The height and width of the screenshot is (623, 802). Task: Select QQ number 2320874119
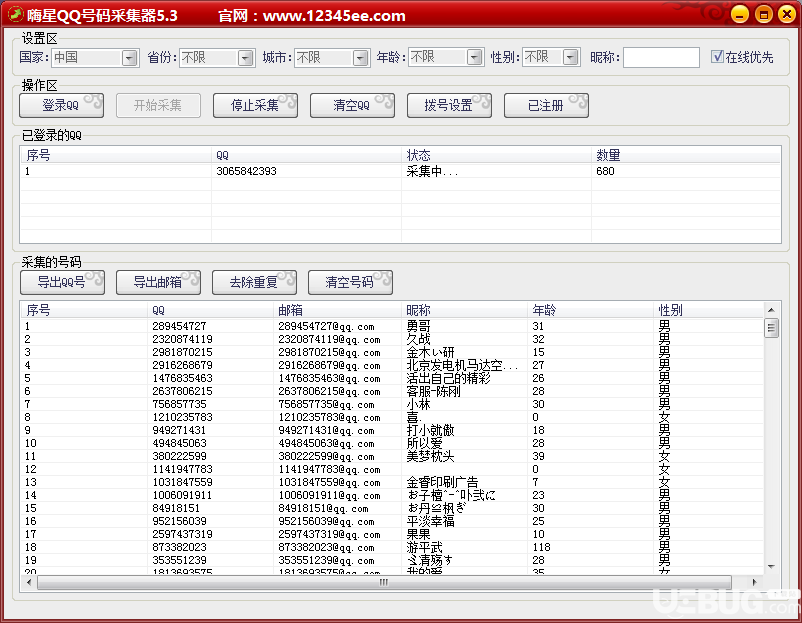(182, 339)
